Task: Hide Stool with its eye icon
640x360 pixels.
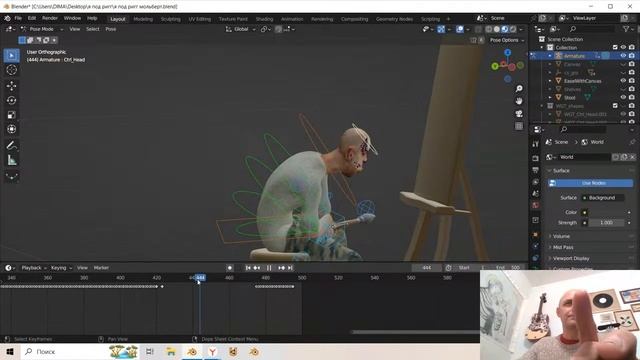Action: point(623,97)
